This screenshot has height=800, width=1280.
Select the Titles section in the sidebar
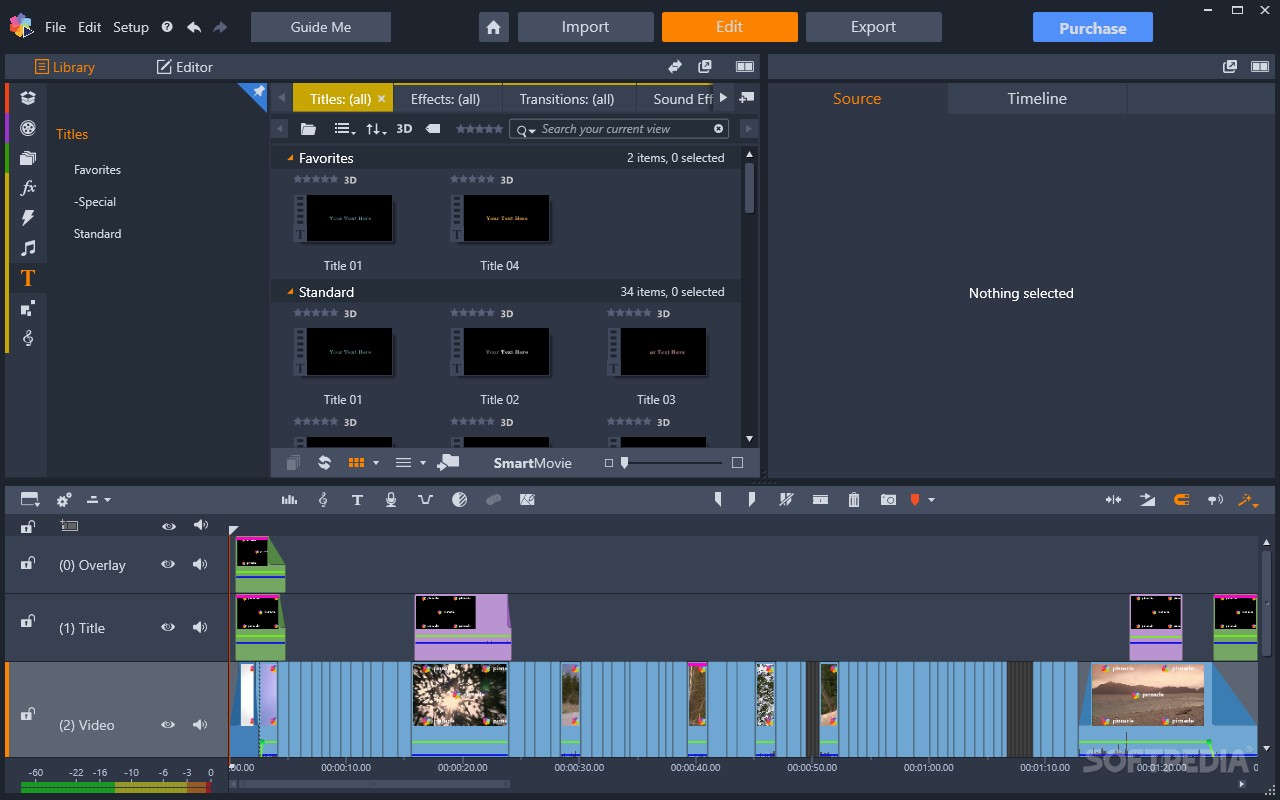27,277
